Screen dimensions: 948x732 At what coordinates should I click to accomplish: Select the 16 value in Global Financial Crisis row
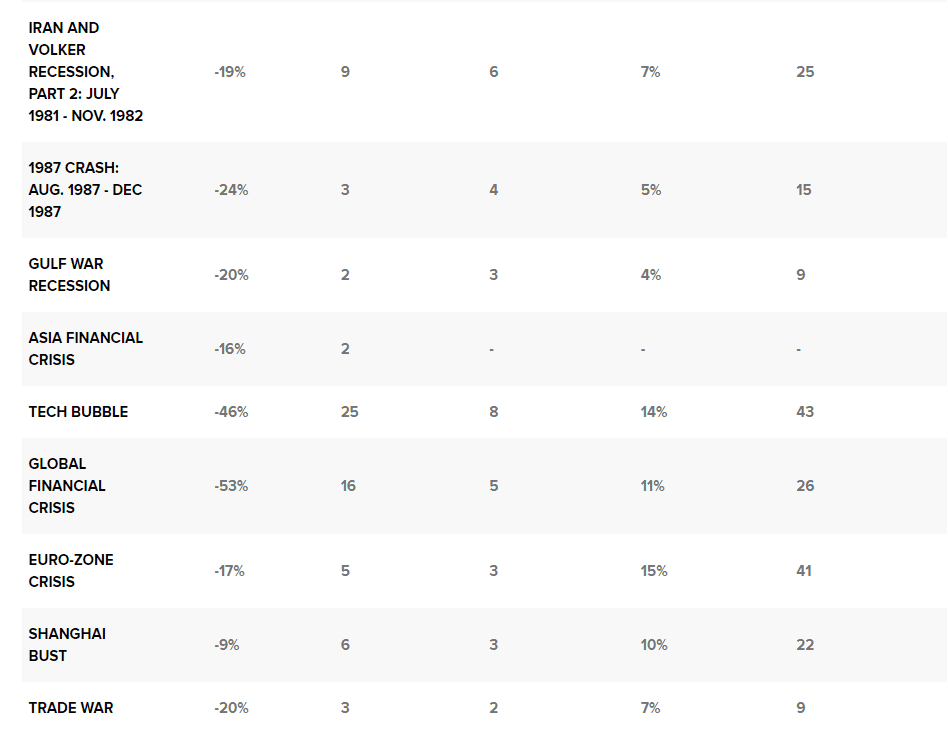[x=348, y=486]
